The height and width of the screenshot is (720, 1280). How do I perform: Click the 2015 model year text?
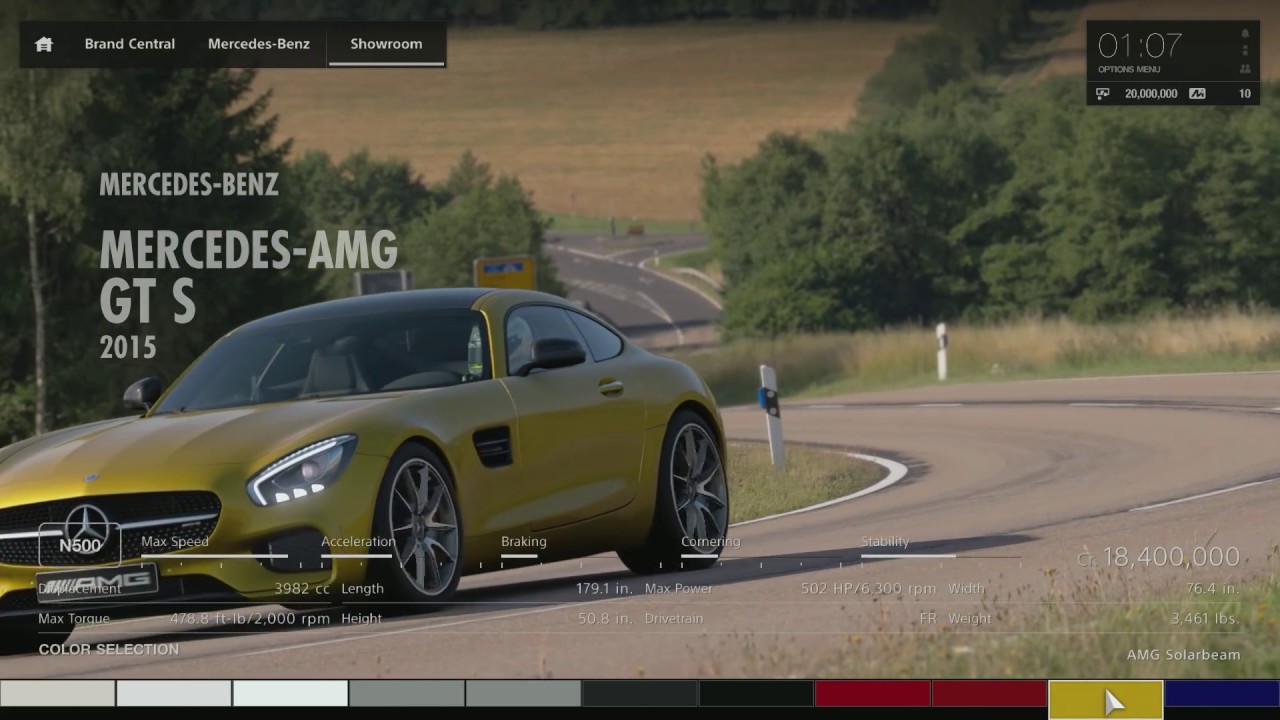(x=128, y=347)
